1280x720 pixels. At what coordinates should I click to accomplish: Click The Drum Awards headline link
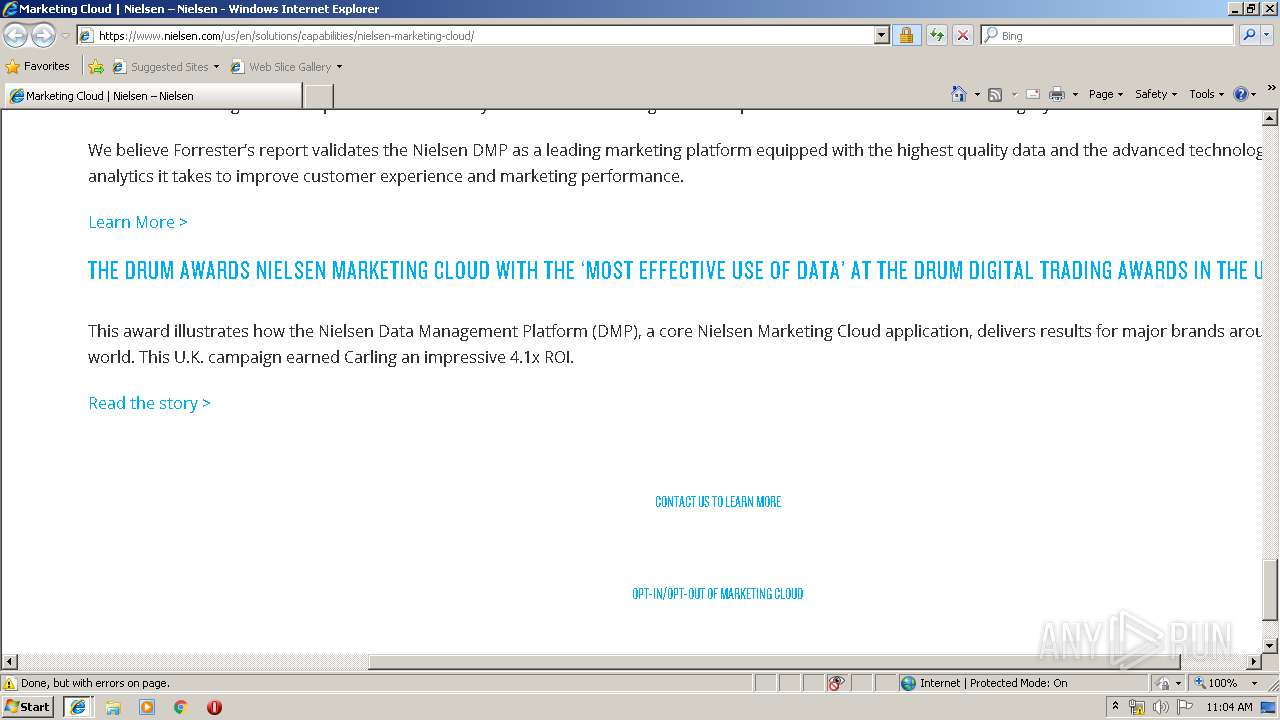coord(675,270)
